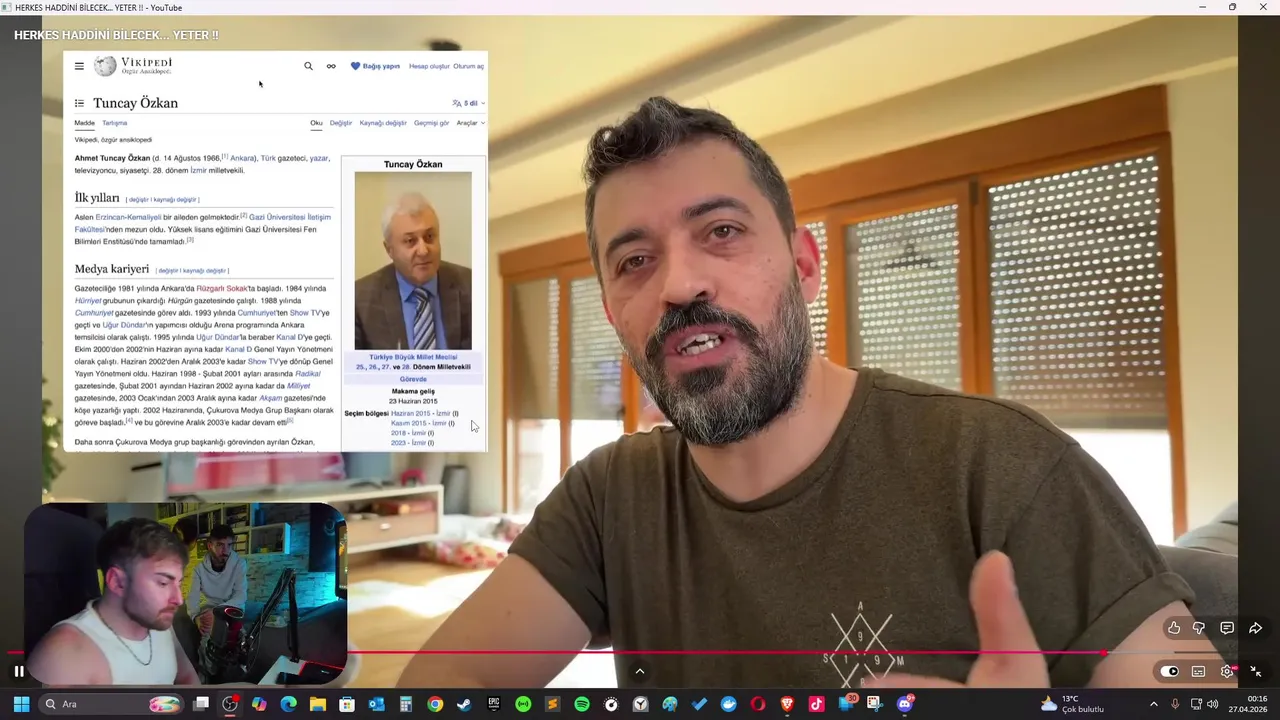1280x720 pixels.
Task: Expand the more videos chevron
Action: coord(640,671)
